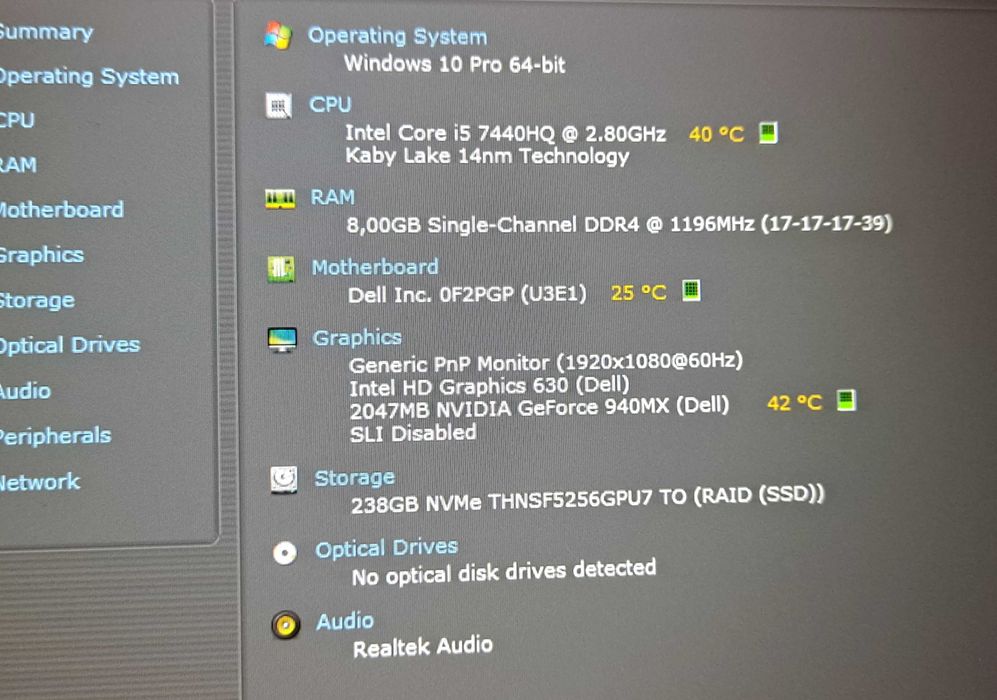The height and width of the screenshot is (700, 997).
Task: Click the Storage hard drive icon
Action: pos(284,479)
